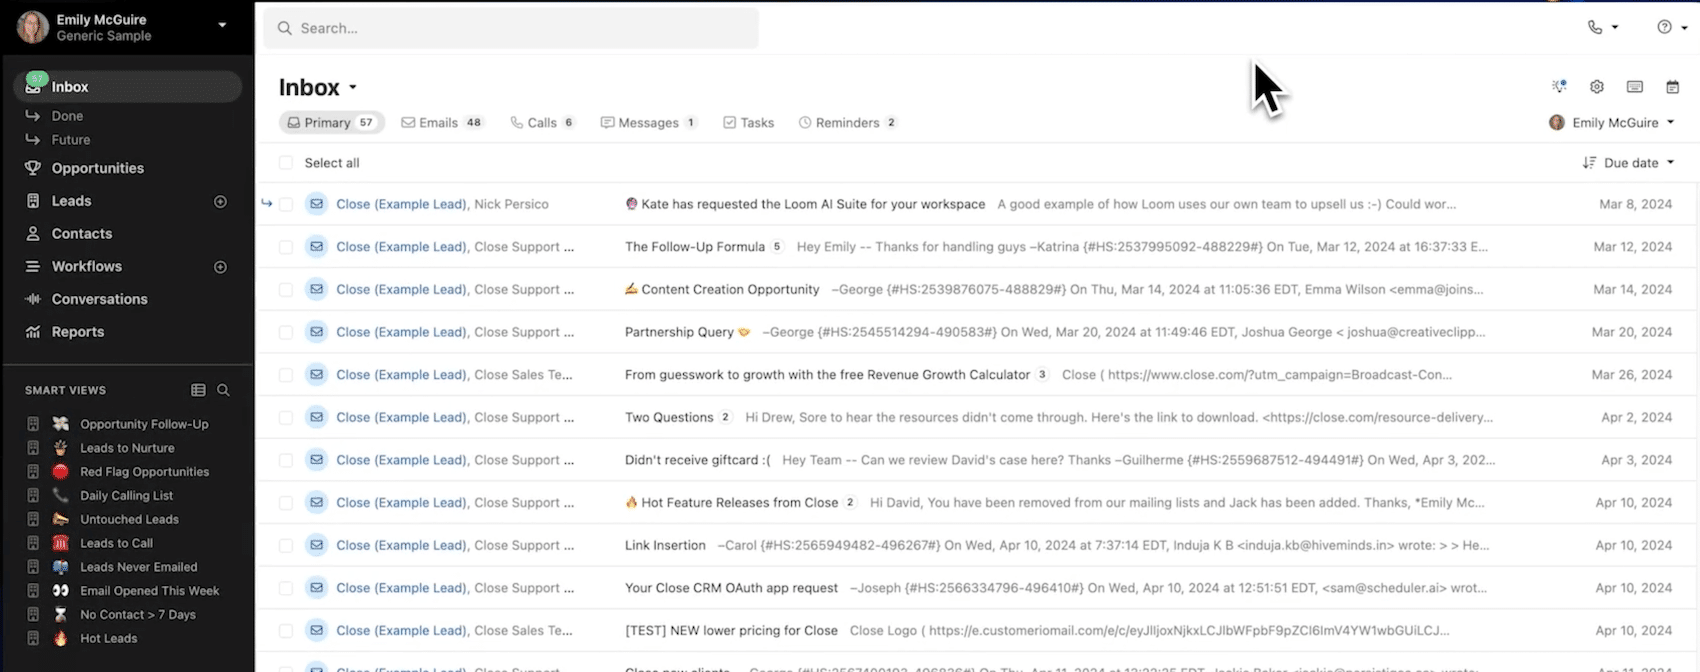
Task: Click the Opportunities trophy icon in sidebar
Action: click(33, 168)
